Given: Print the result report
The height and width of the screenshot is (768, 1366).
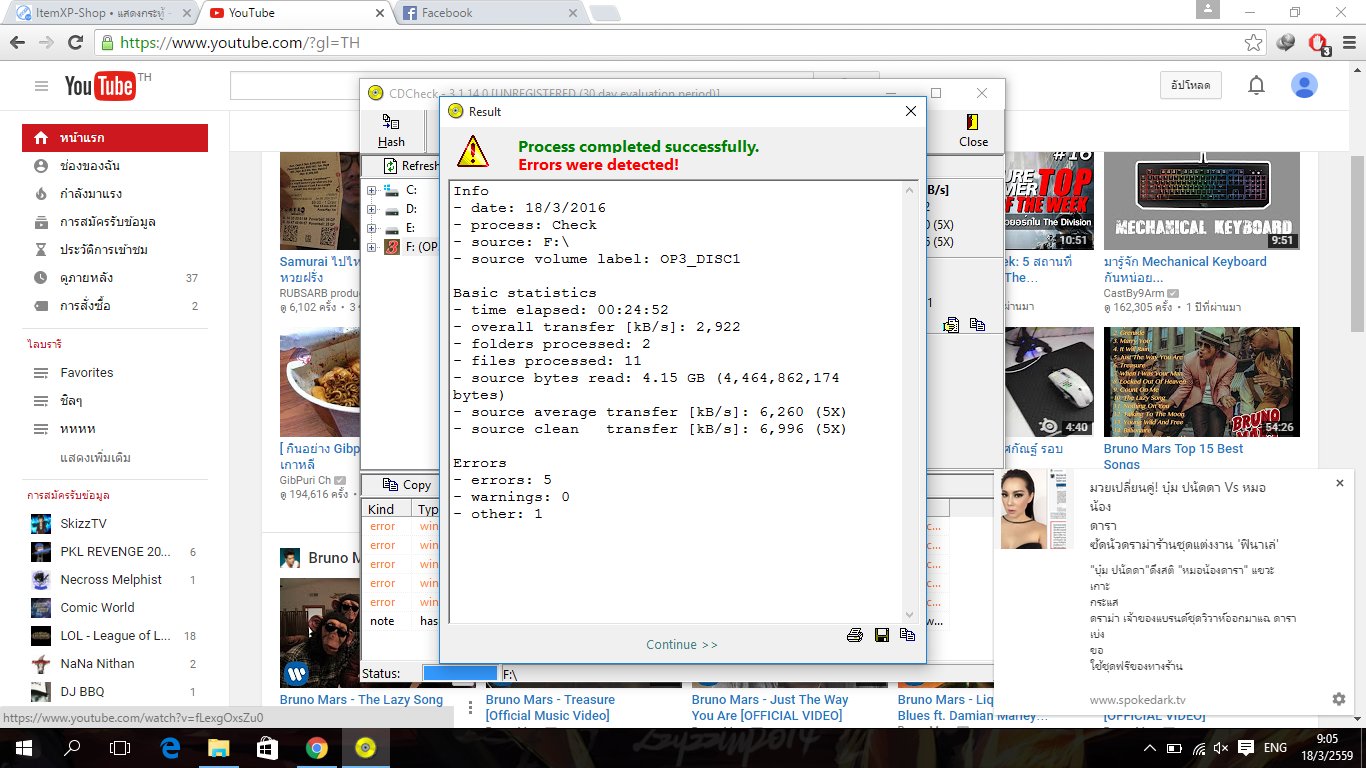Looking at the screenshot, I should point(855,635).
